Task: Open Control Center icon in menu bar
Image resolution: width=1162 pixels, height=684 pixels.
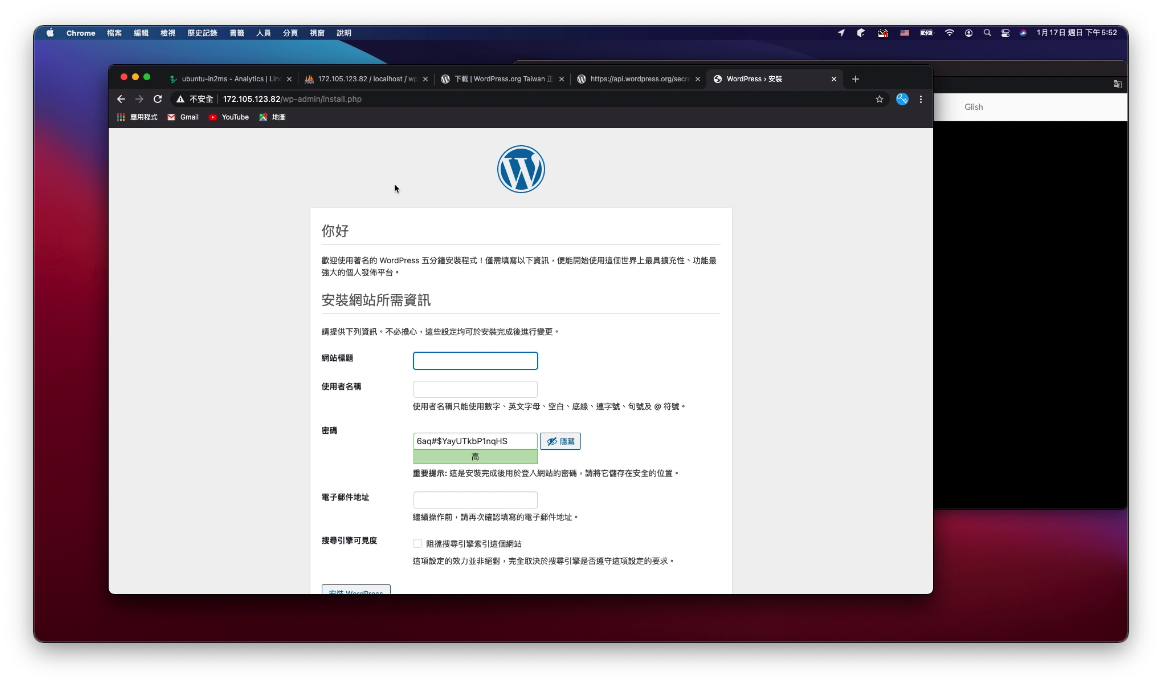Action: [1005, 33]
